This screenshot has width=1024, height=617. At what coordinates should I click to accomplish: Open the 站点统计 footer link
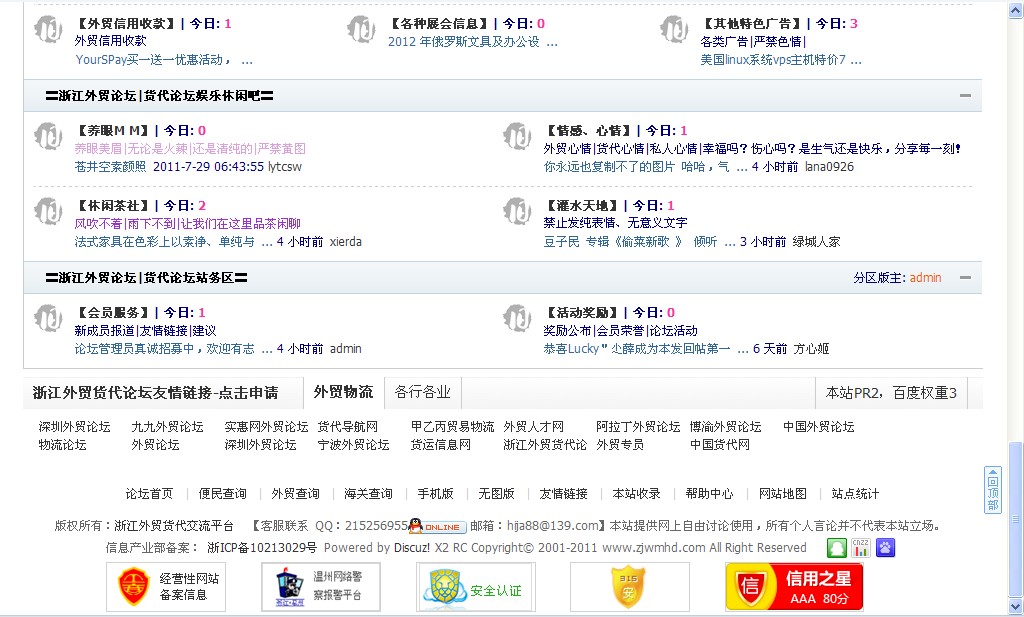tap(856, 494)
